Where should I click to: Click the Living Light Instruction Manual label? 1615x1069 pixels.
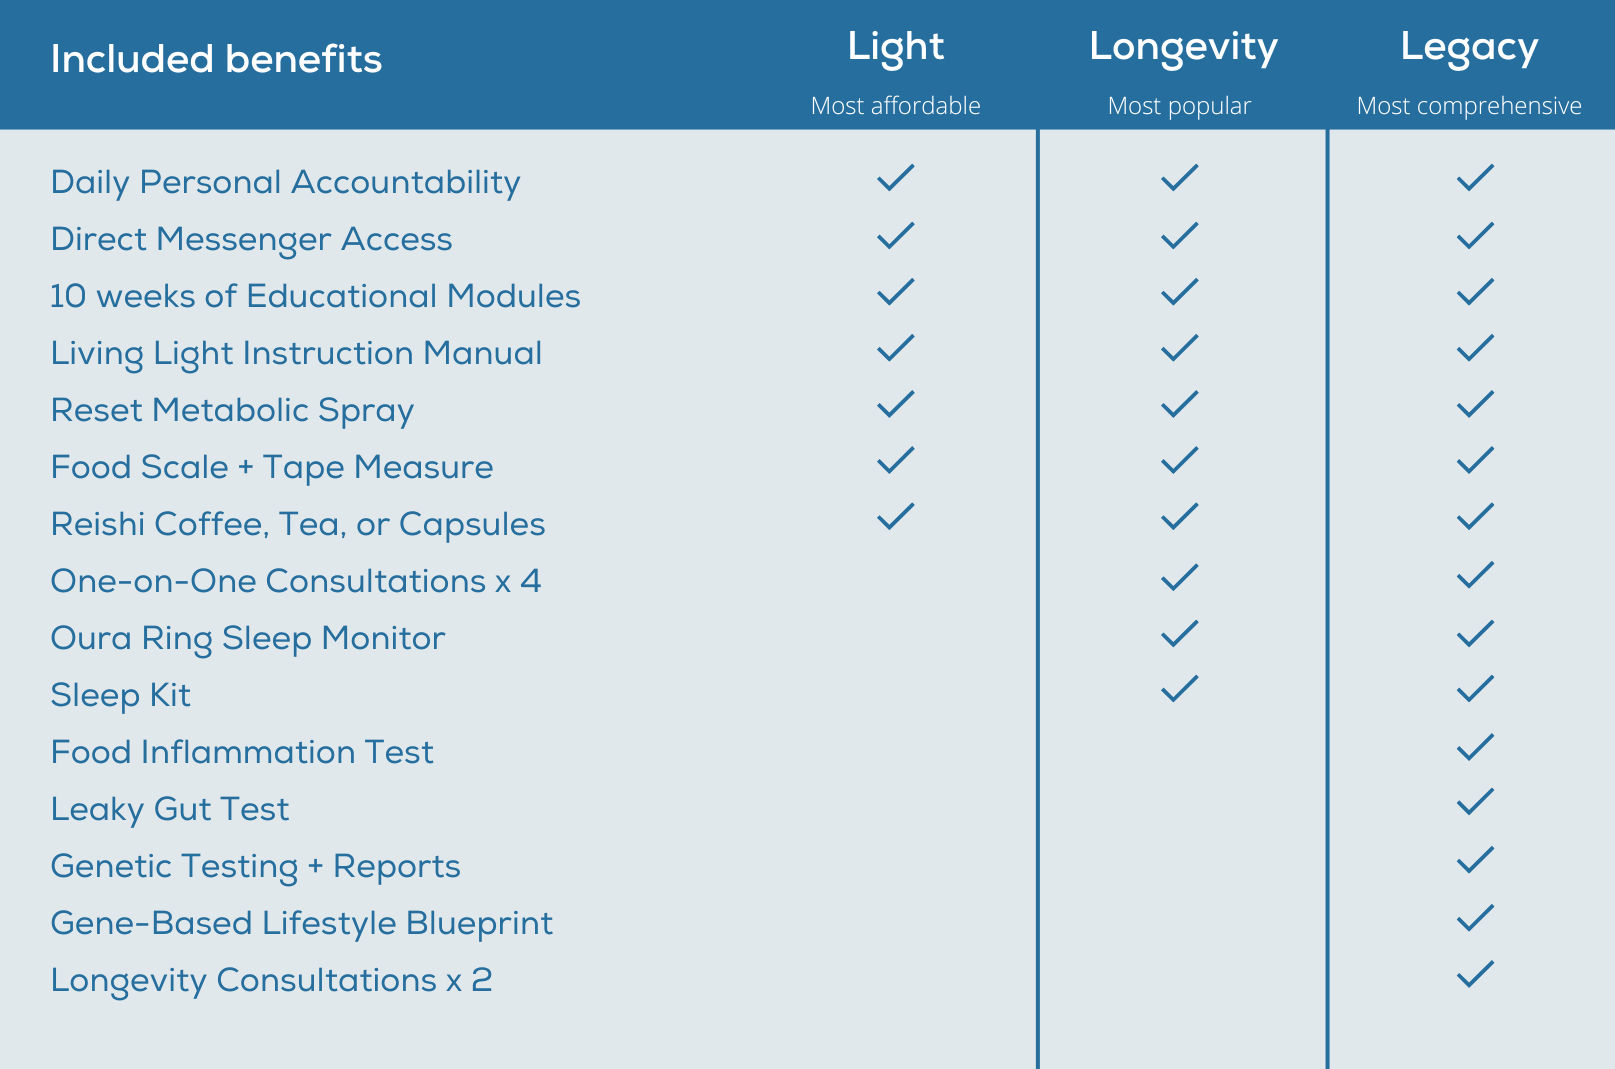pyautogui.click(x=296, y=353)
